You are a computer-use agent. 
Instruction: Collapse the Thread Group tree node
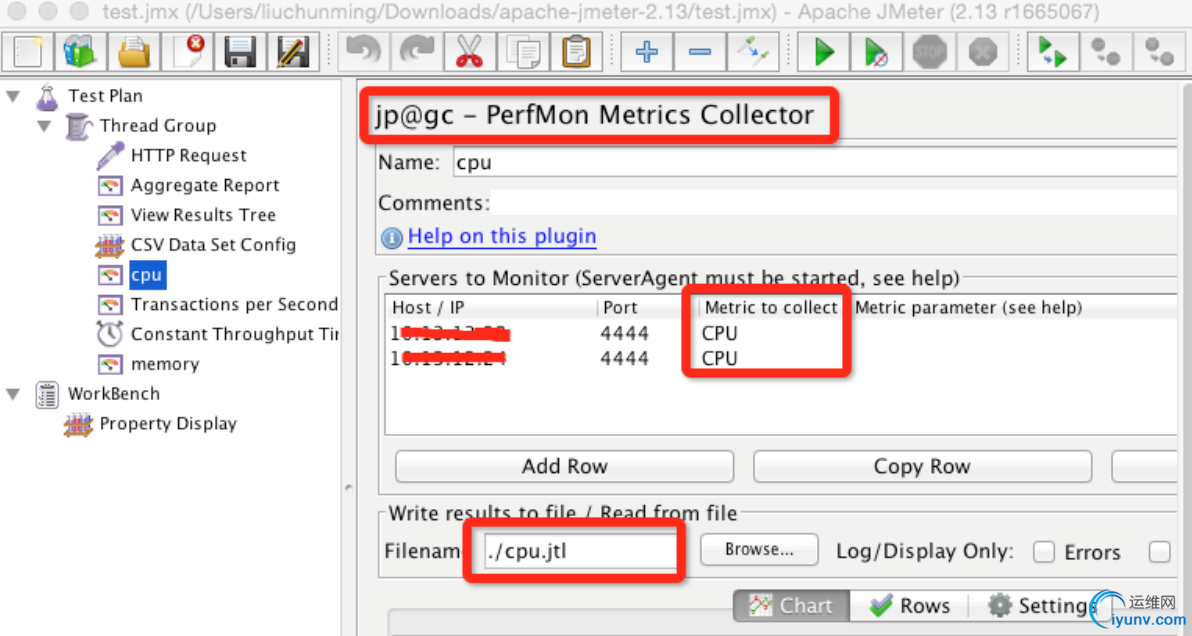pos(44,125)
